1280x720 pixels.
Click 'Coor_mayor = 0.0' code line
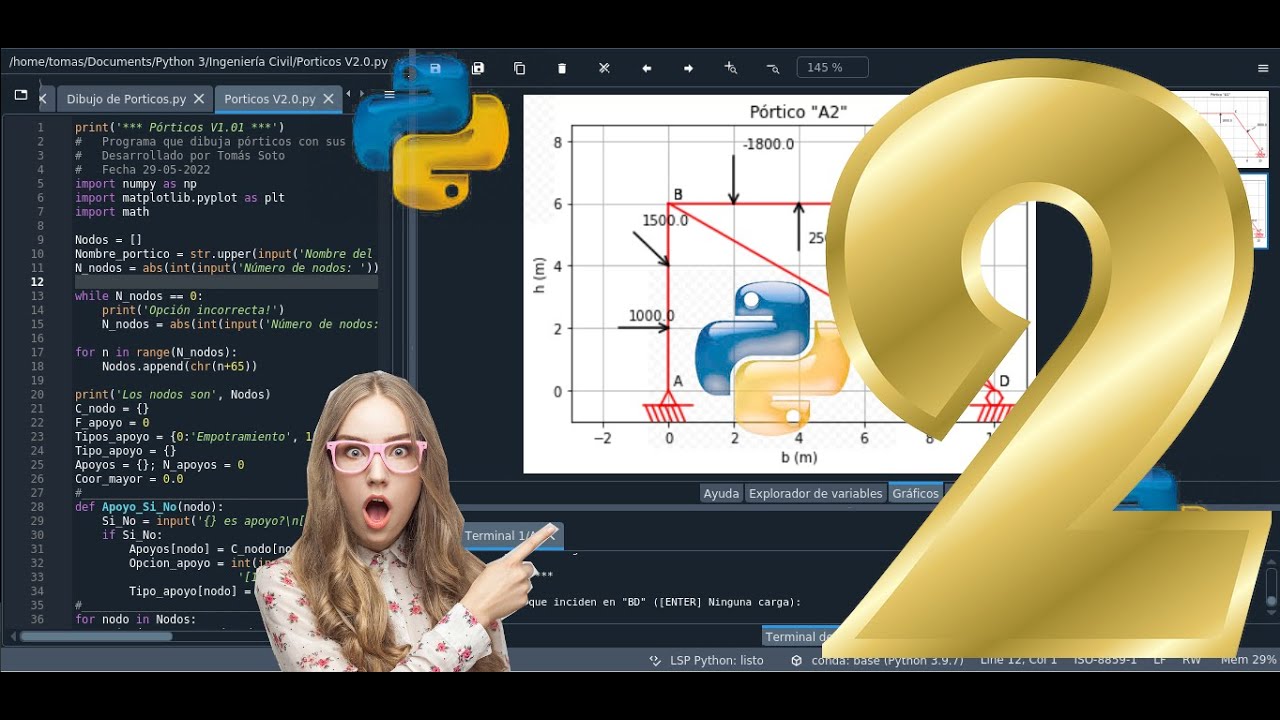129,479
